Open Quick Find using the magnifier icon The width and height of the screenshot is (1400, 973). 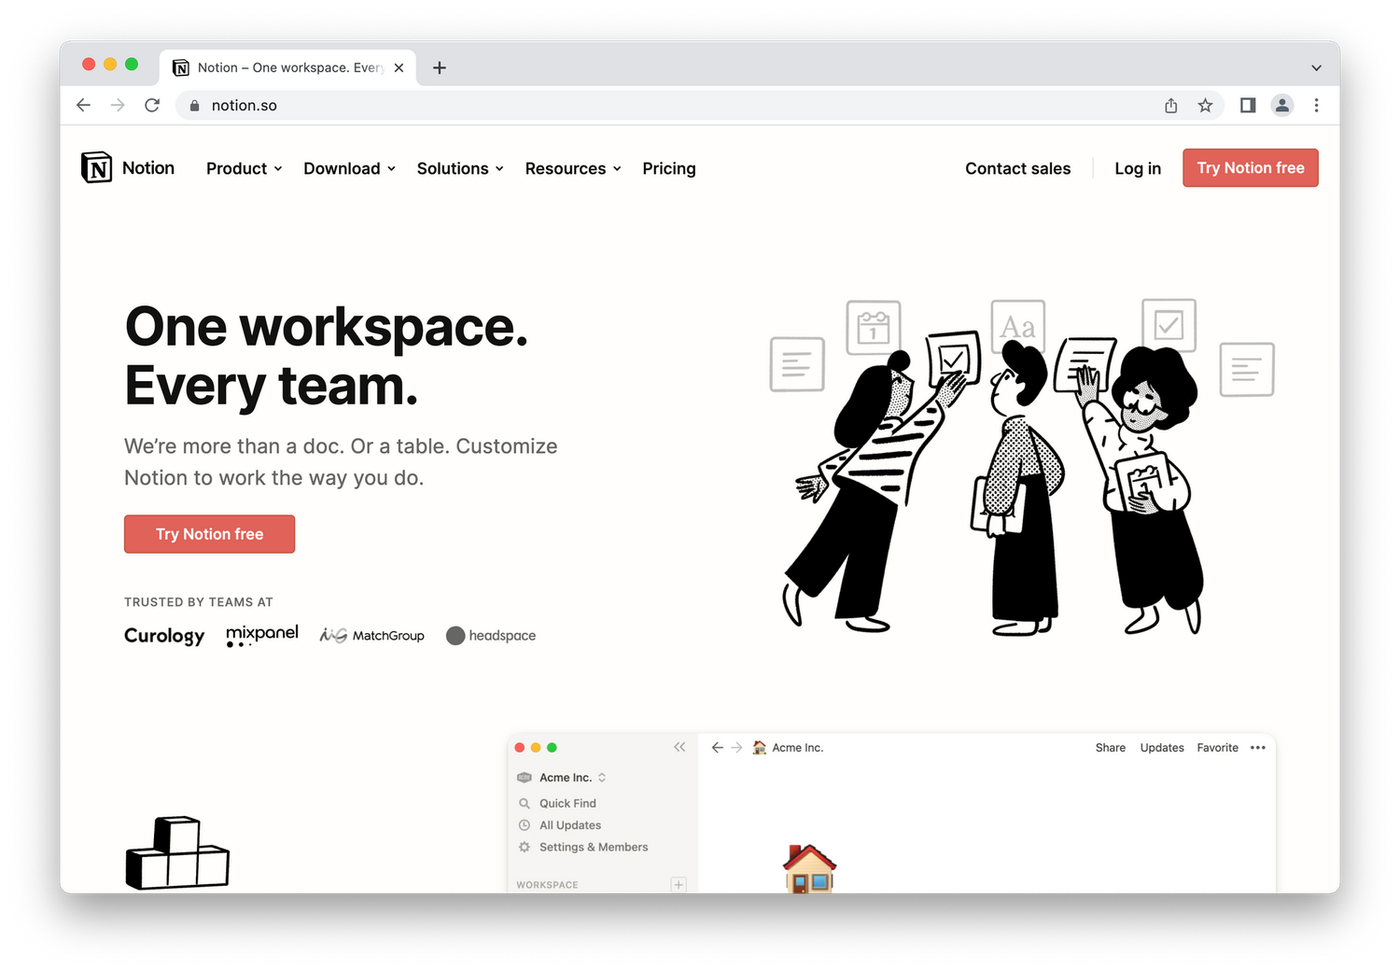[x=525, y=803]
